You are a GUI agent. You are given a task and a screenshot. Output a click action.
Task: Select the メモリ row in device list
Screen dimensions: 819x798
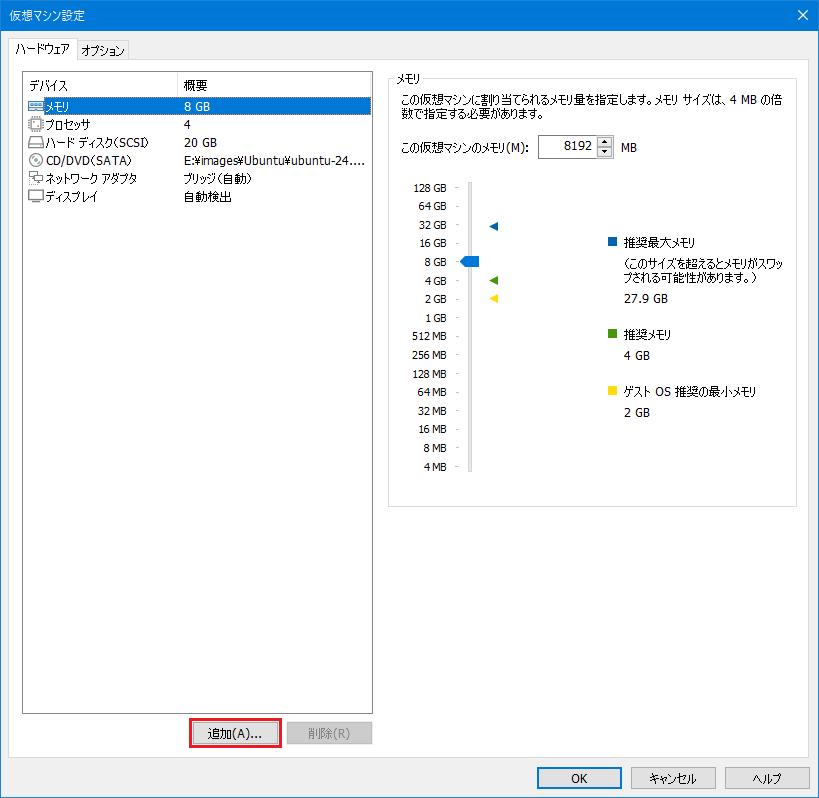point(199,106)
